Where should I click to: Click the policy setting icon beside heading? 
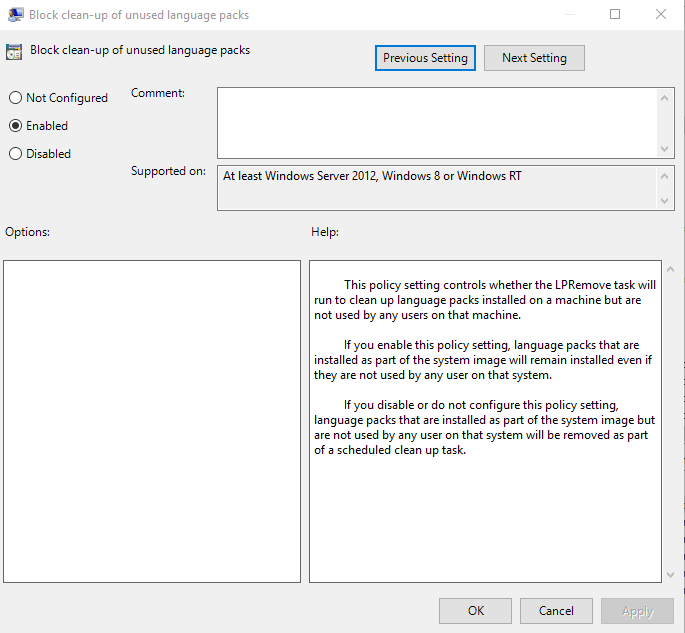[14, 52]
